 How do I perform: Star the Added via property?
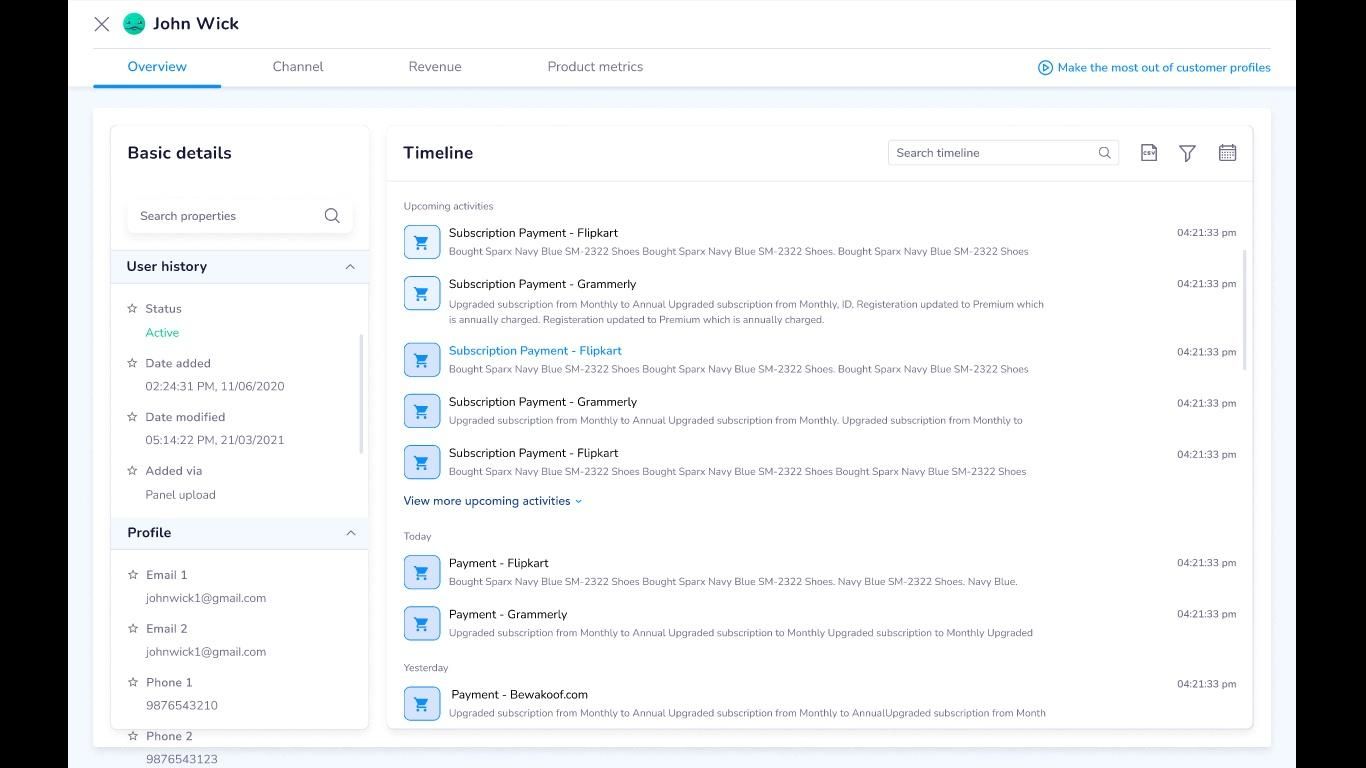(132, 471)
